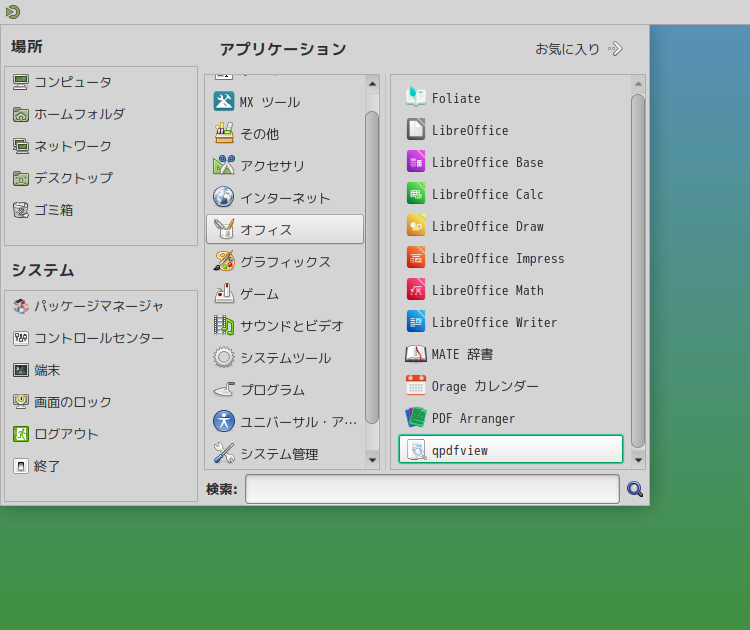Open the Foliate e-book reader icon

[x=416, y=98]
